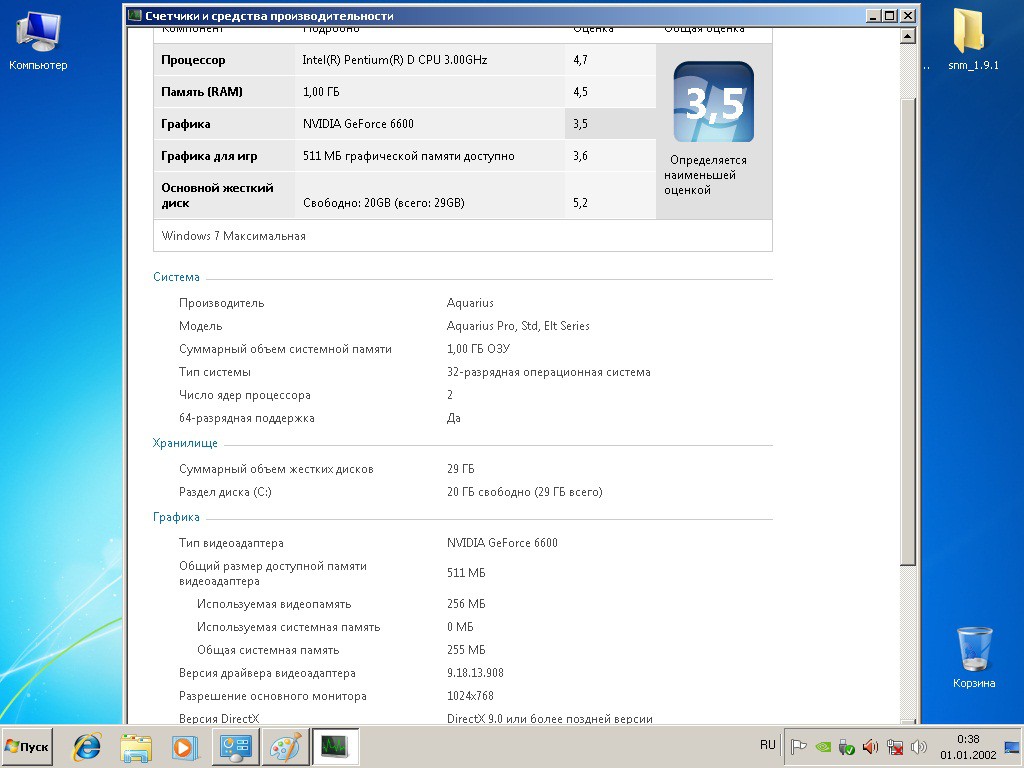Click the 1,00 ГБ ОЗУ value

click(478, 349)
